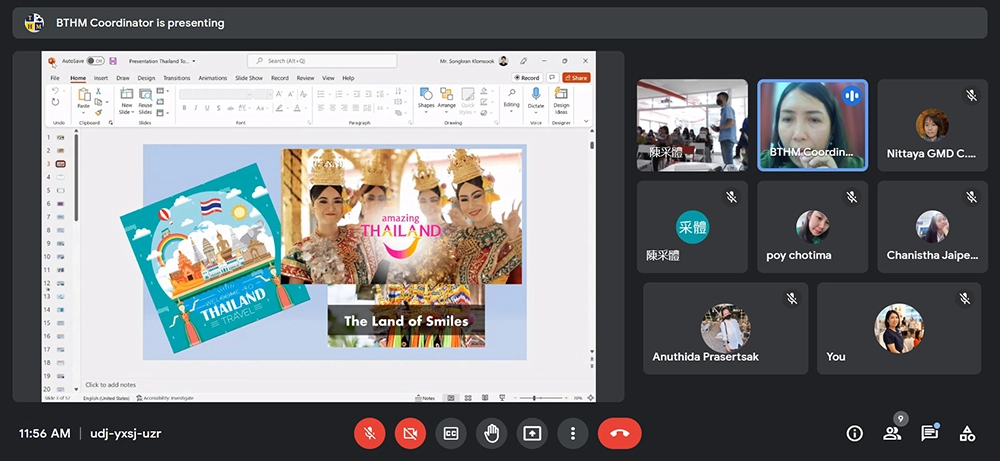Click the Cut scissors icon

pos(99,91)
